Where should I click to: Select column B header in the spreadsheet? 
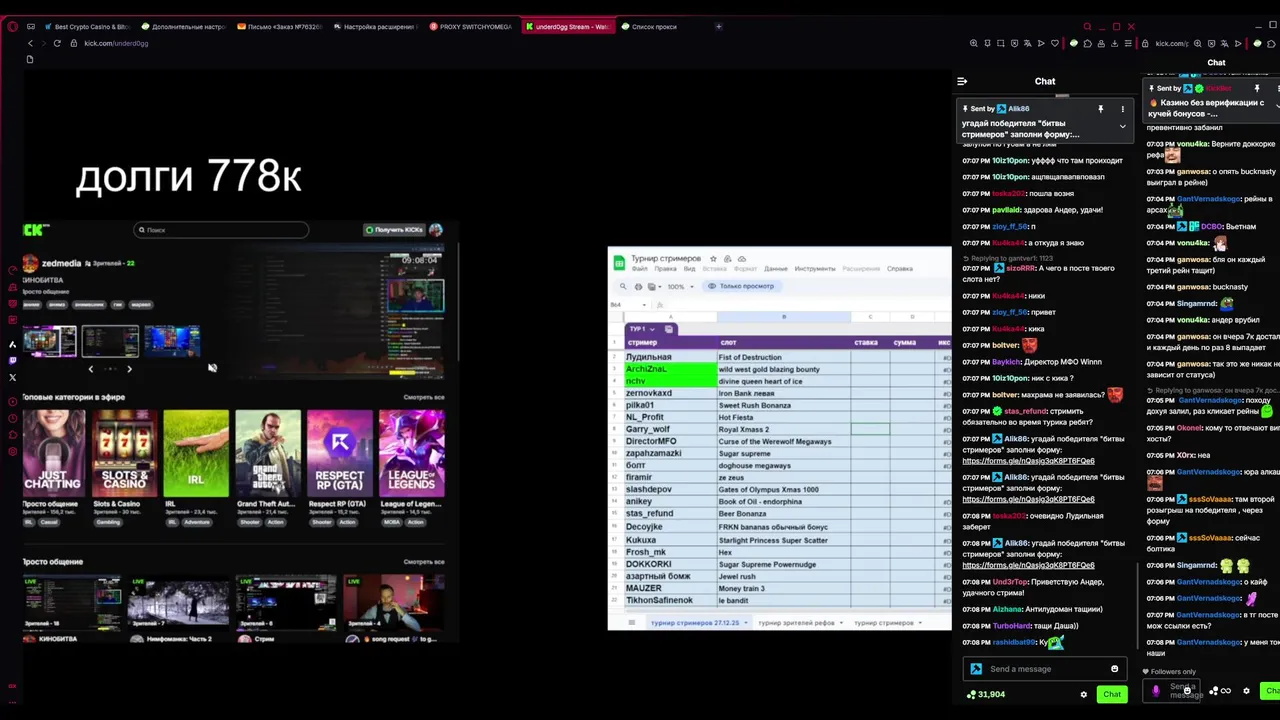coord(784,317)
